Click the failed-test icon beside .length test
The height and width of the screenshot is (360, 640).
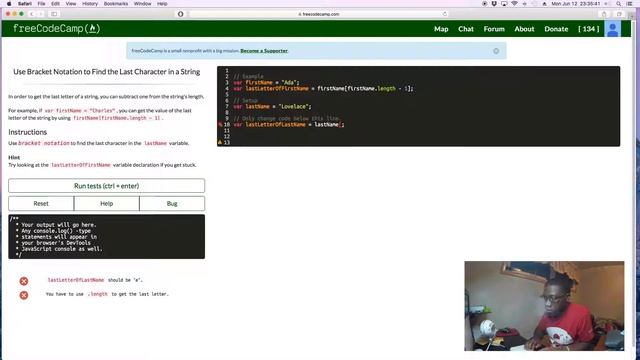tap(24, 295)
